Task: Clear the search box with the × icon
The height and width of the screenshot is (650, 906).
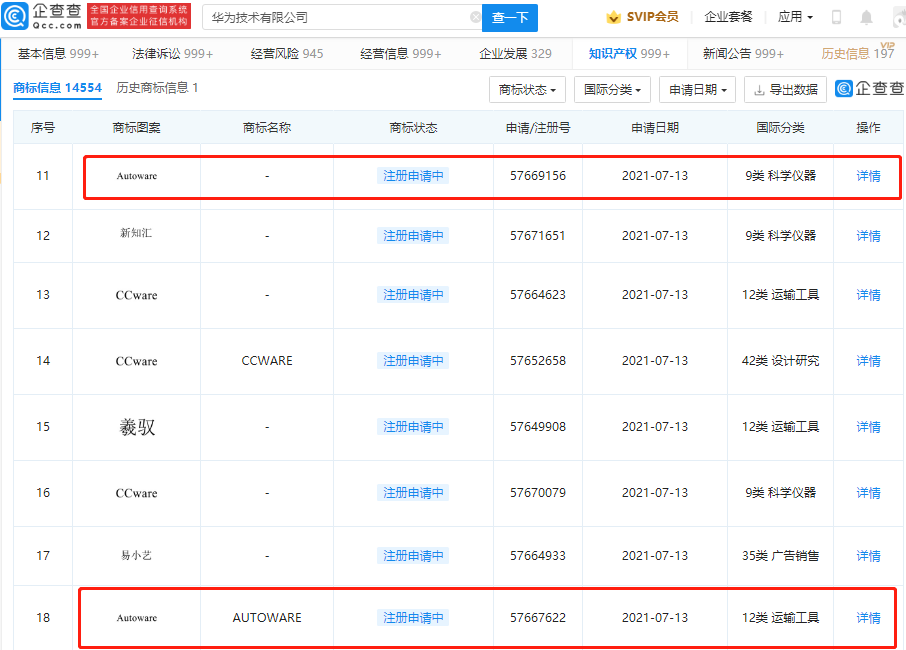Action: pyautogui.click(x=477, y=17)
